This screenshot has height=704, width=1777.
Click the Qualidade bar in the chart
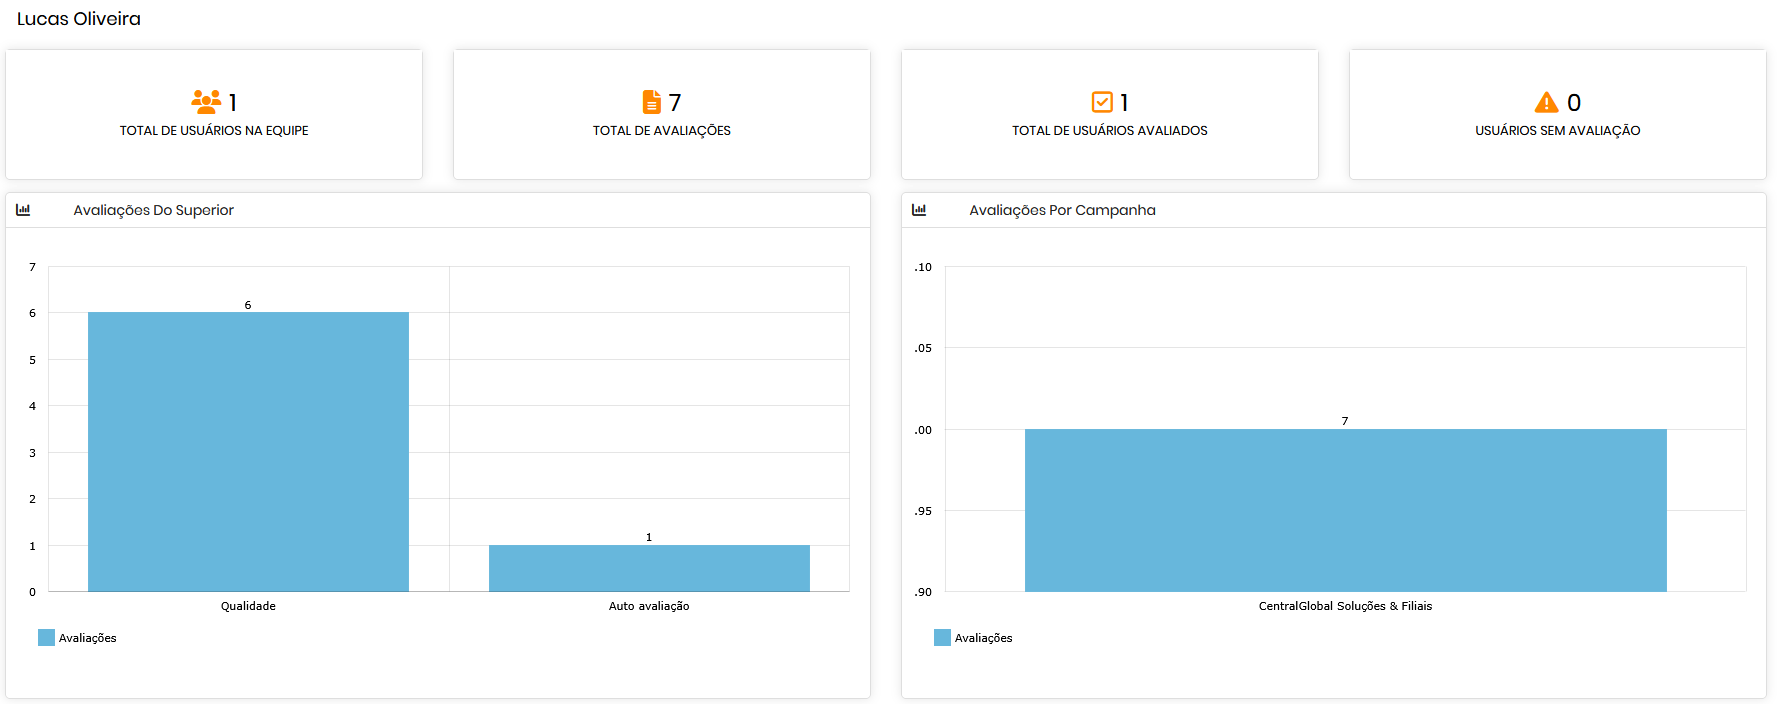pyautogui.click(x=248, y=451)
